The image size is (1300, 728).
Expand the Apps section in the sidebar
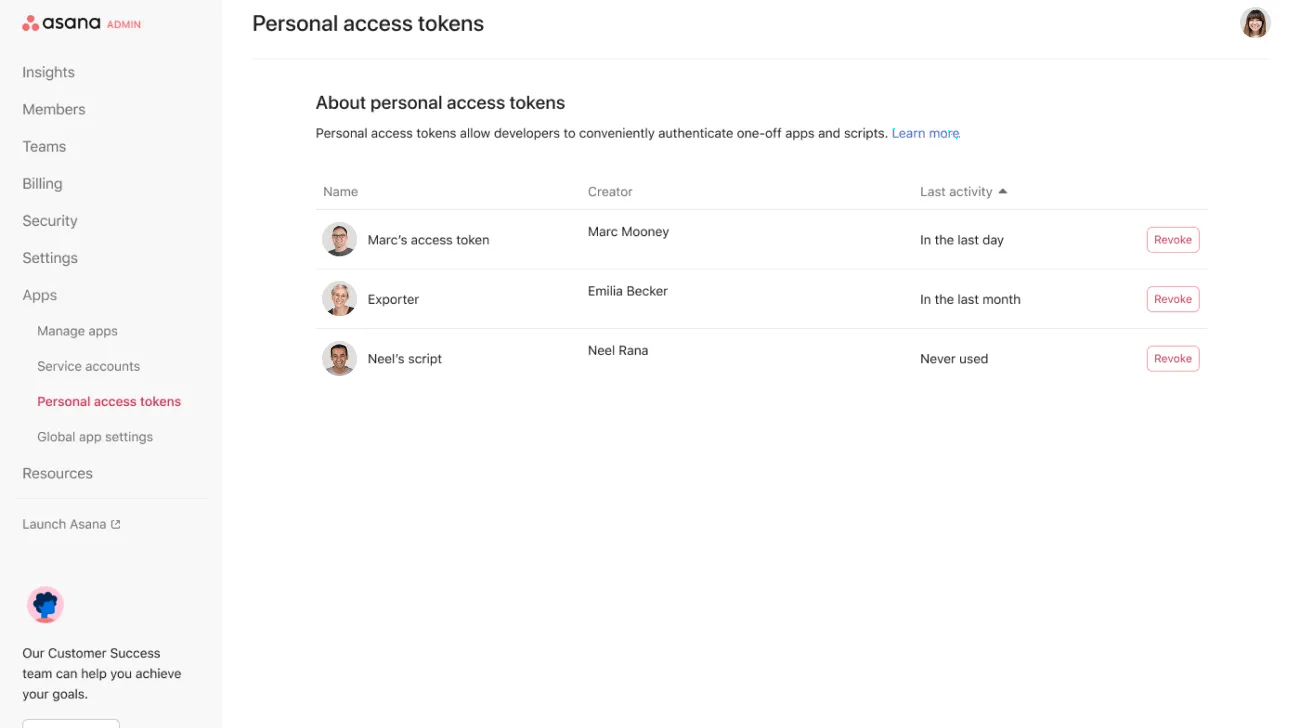pyautogui.click(x=39, y=294)
